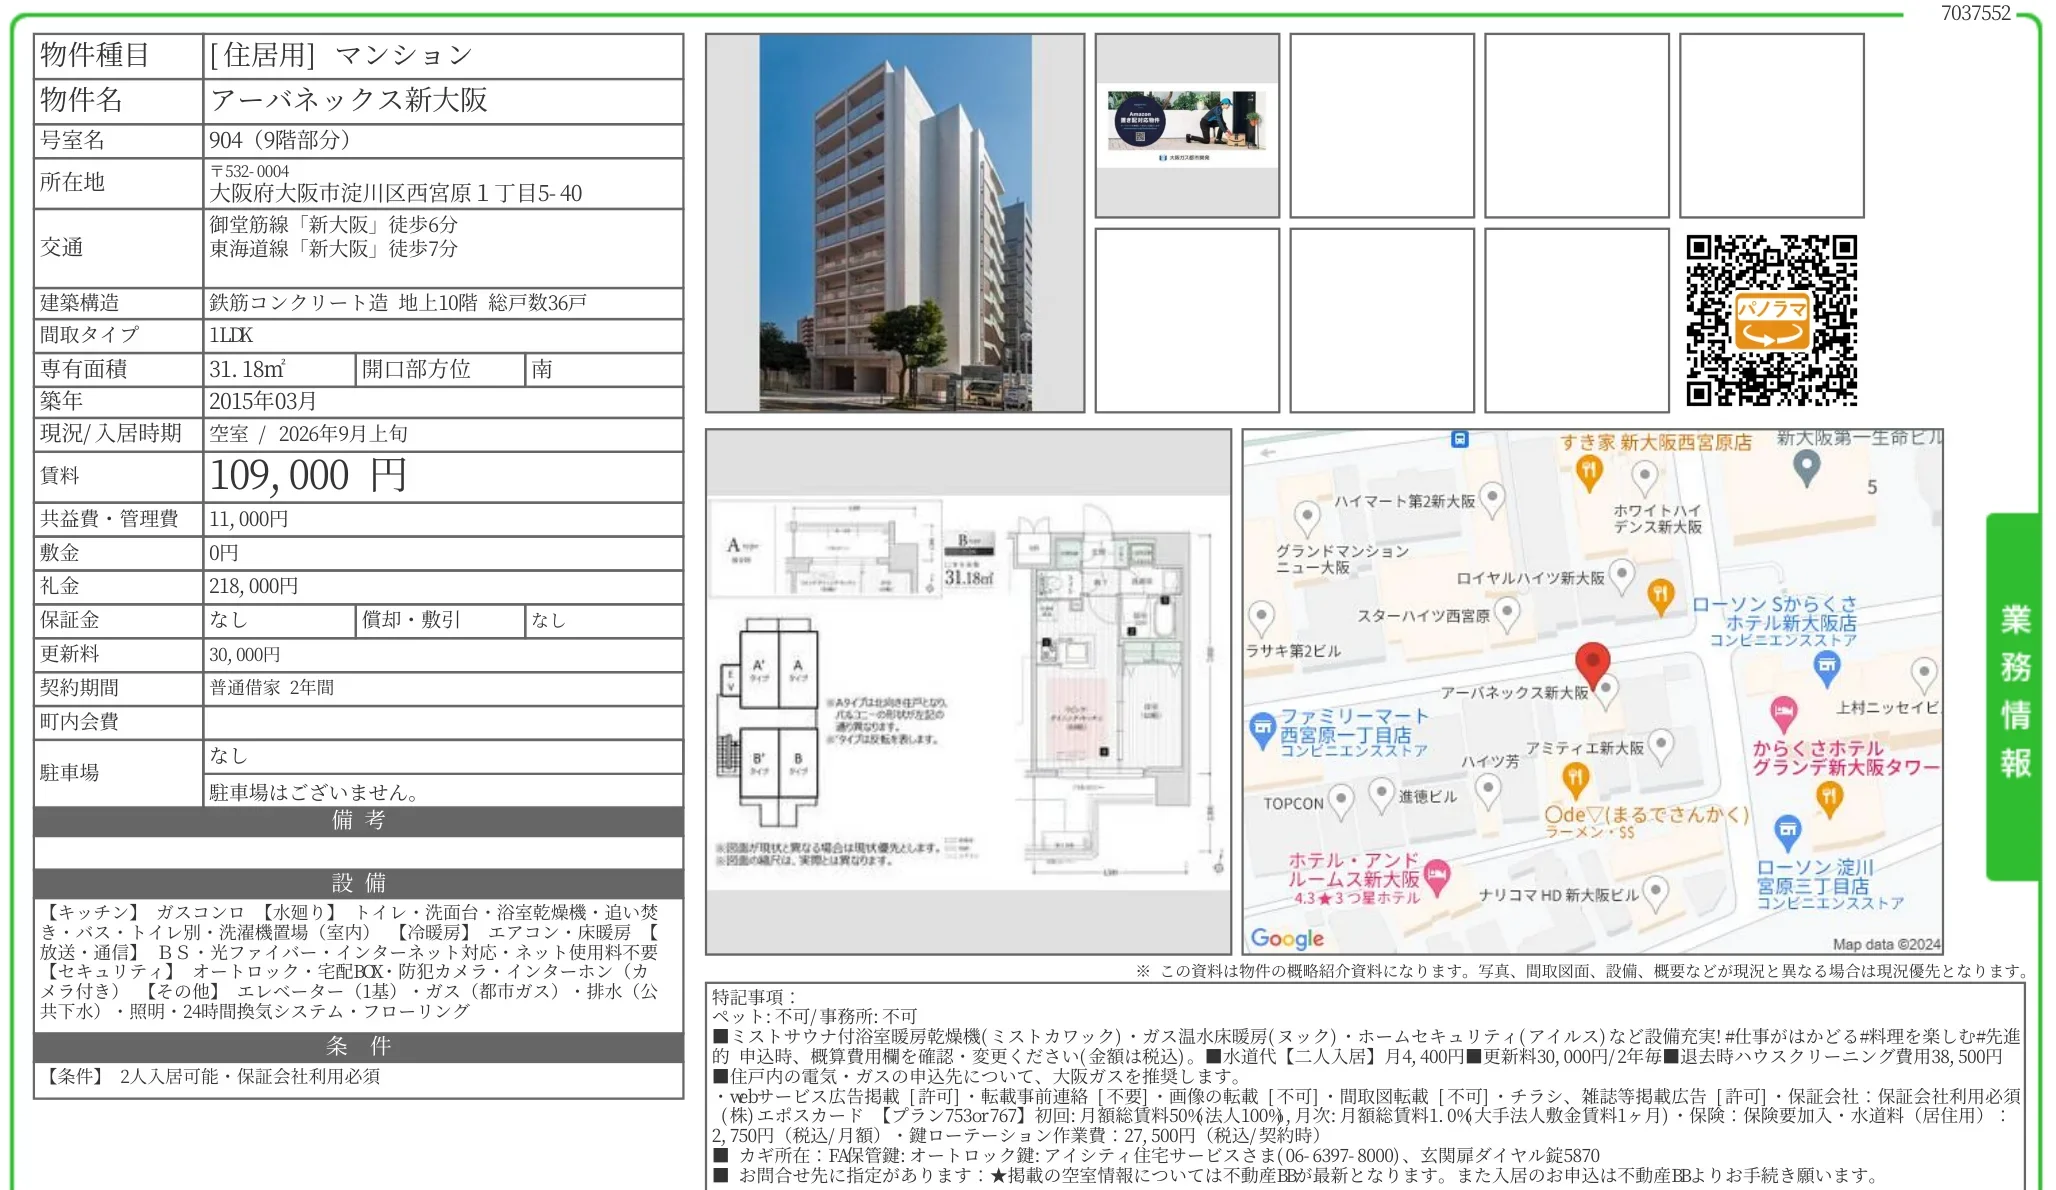Screen dimensions: 2056x1190
Task: Click the Map data ©2024 attribution
Action: (x=1886, y=944)
